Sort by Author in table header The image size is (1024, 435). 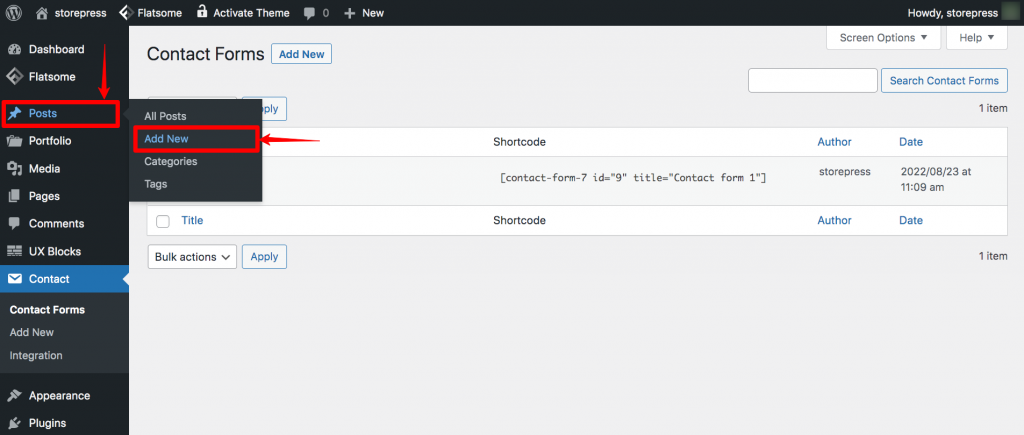[835, 142]
